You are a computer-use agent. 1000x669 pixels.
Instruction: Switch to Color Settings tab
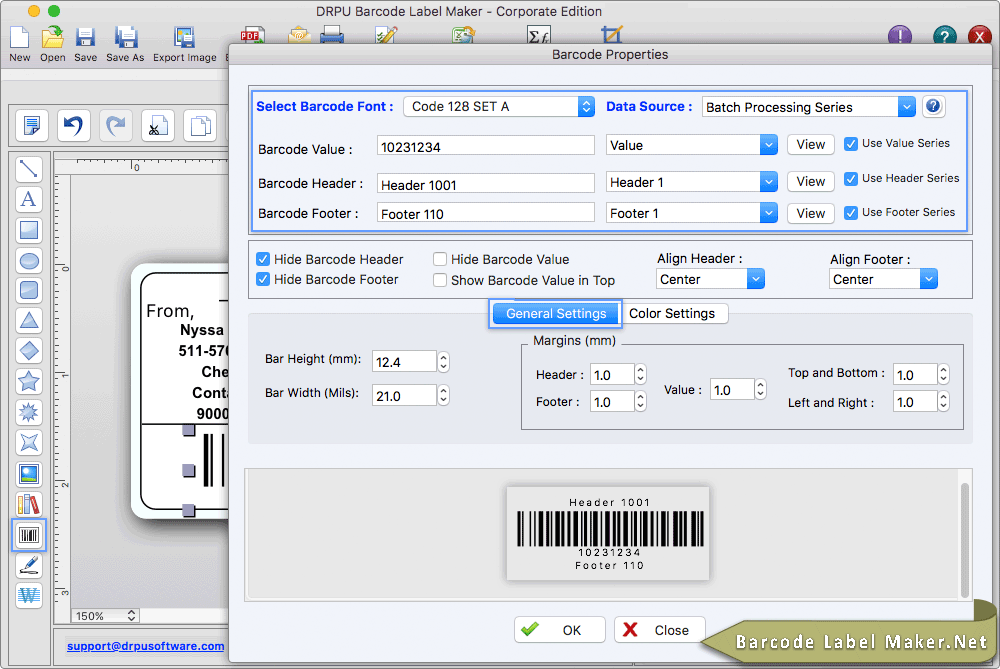(x=673, y=313)
